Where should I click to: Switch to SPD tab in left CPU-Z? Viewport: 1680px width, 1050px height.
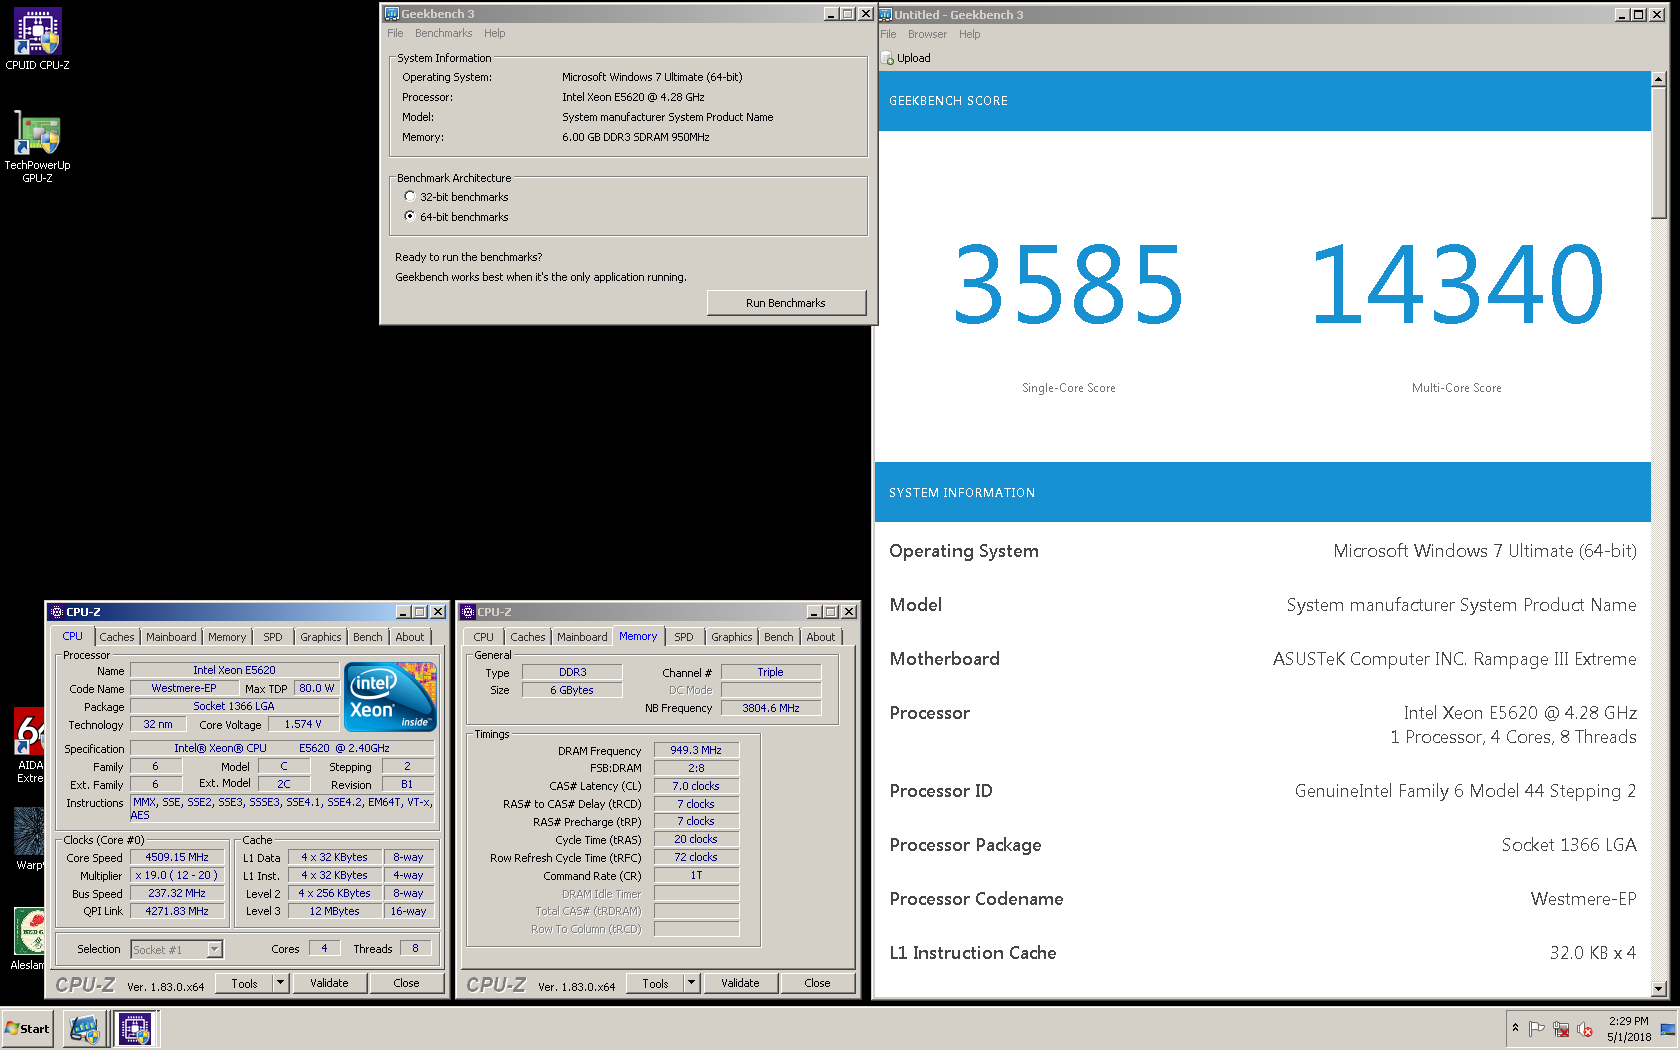[273, 637]
